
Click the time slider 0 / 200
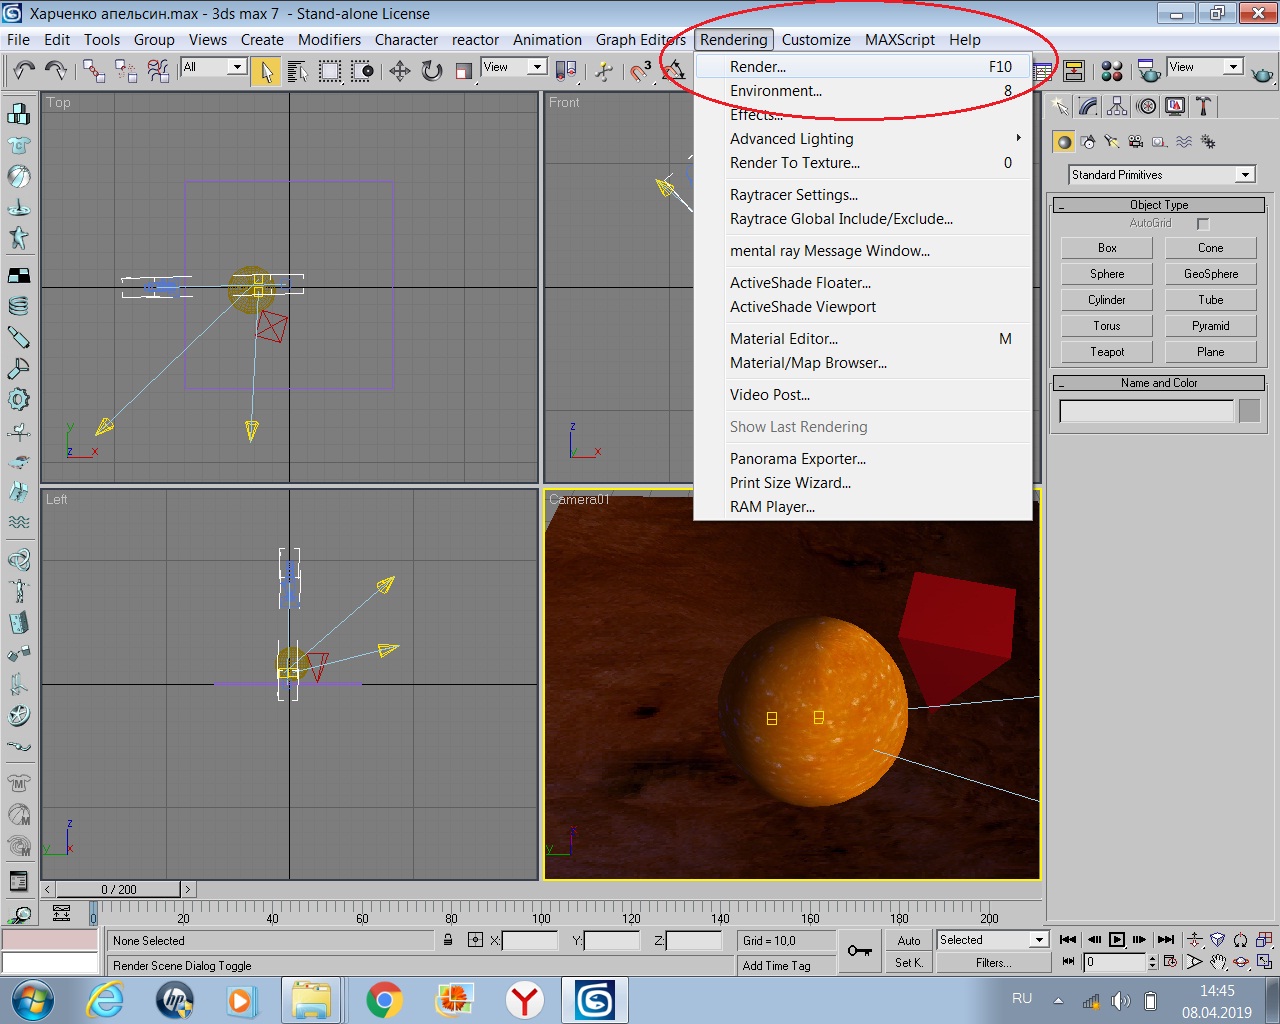tap(119, 889)
